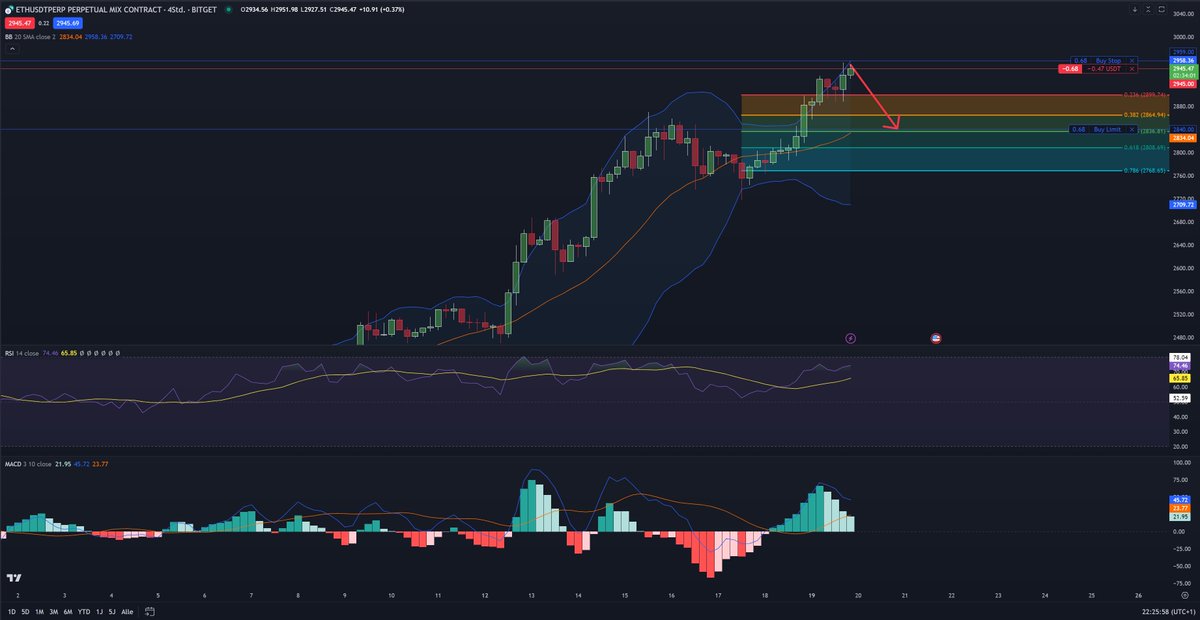The height and width of the screenshot is (620, 1200).
Task: Click the TradingView logo bottom left
Action: coord(14,578)
